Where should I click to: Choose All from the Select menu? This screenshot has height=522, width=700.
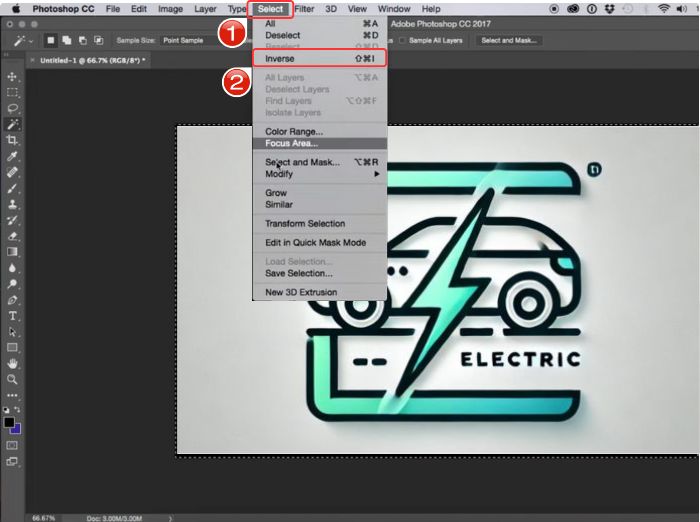coord(320,23)
